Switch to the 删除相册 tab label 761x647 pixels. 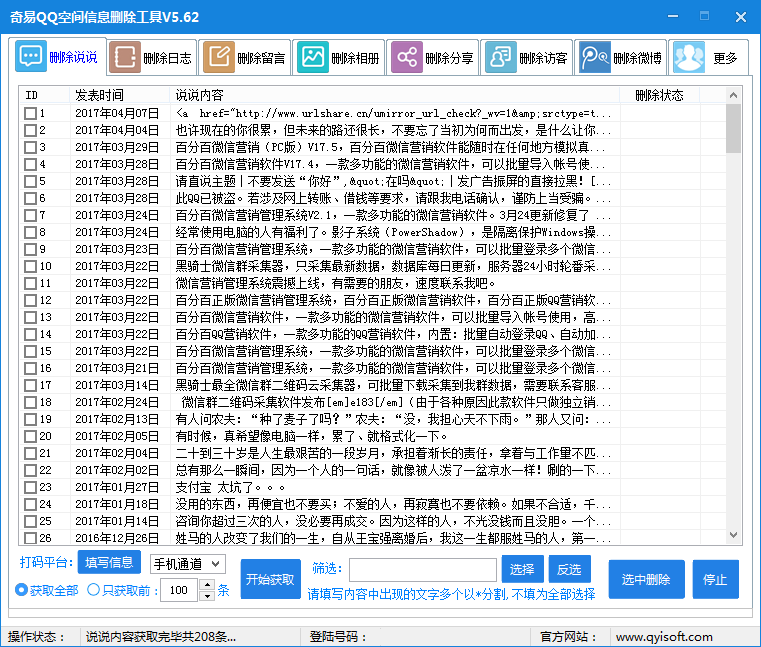pyautogui.click(x=355, y=59)
